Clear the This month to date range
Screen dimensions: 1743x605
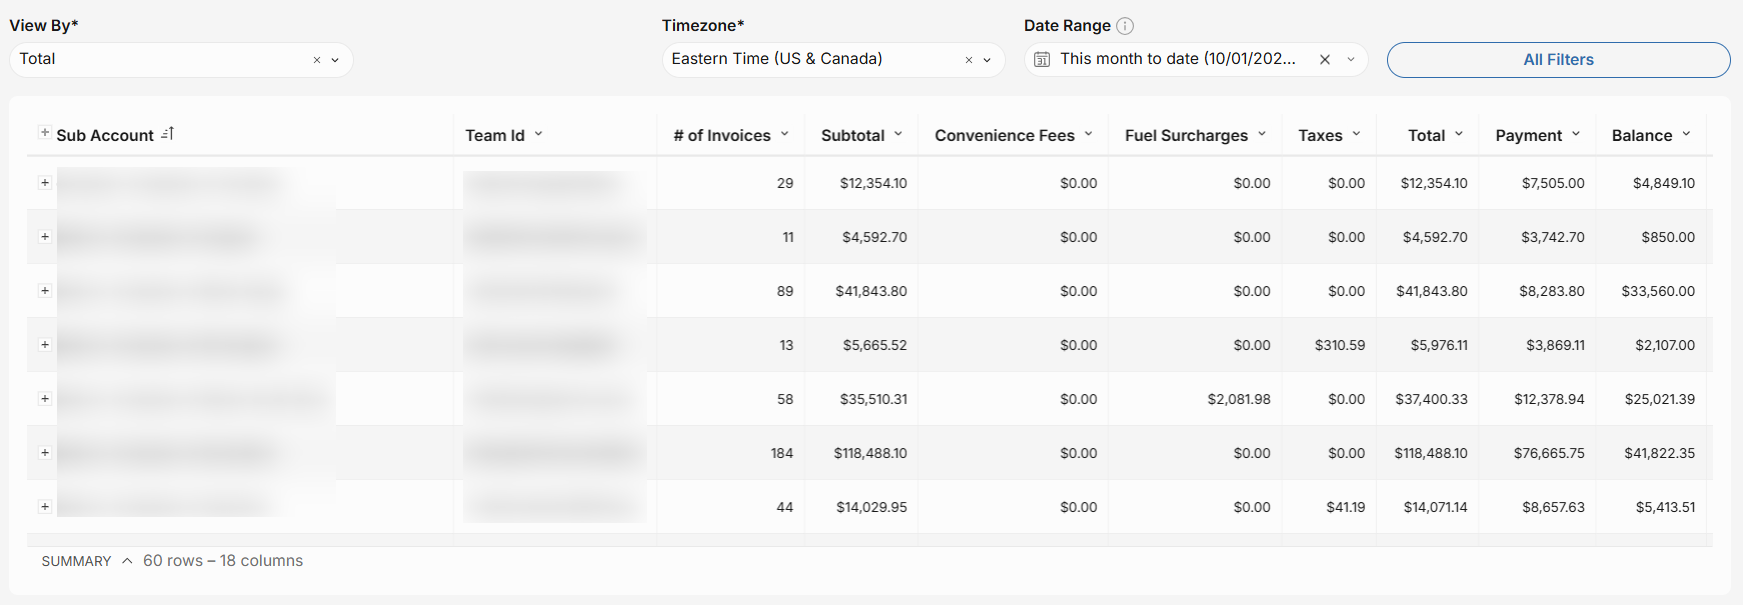1325,60
